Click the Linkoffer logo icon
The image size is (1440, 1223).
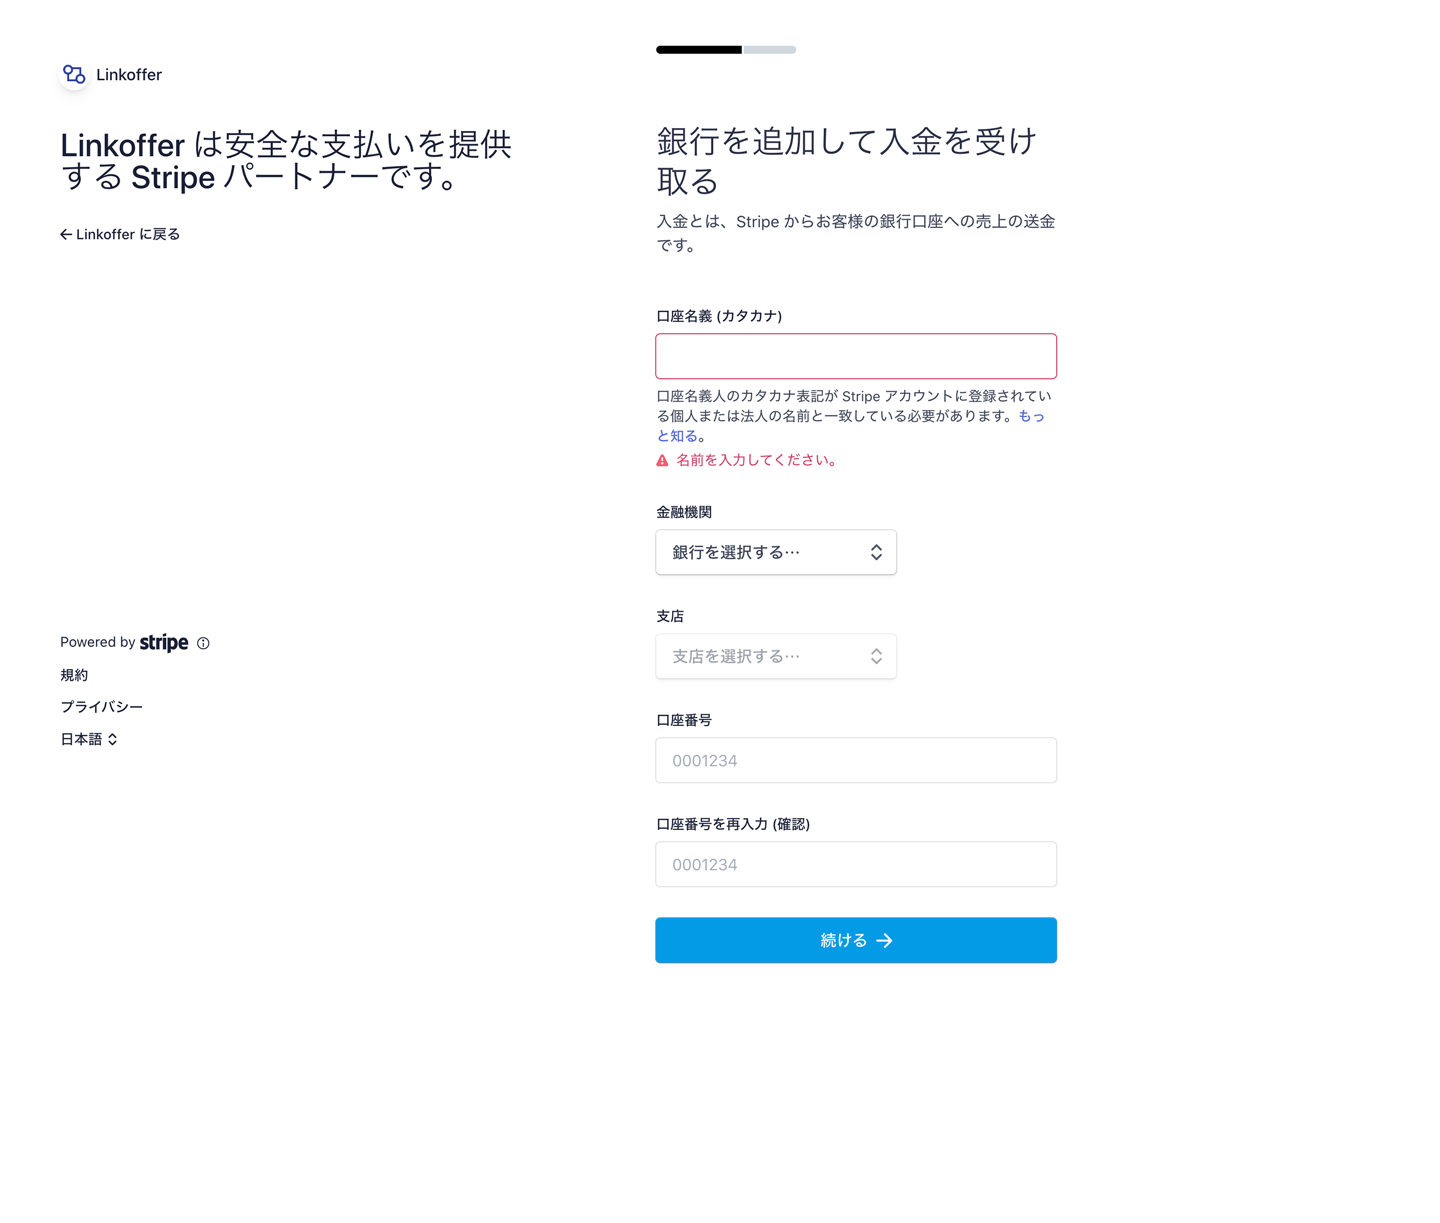(x=74, y=75)
